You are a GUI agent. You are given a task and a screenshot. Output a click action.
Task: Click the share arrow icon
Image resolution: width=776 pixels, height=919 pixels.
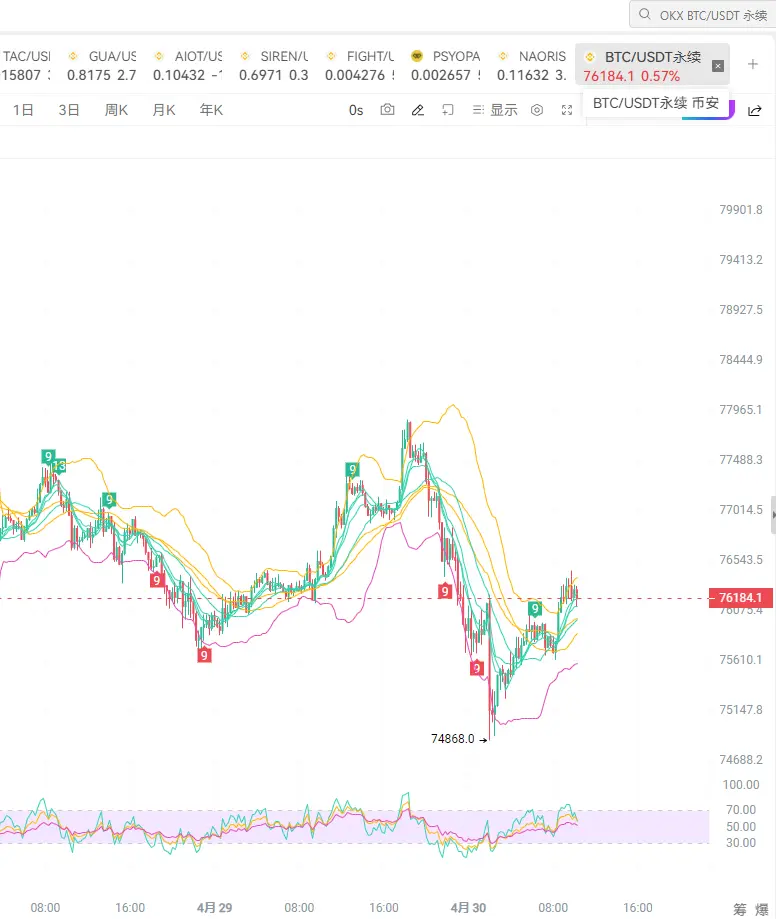(755, 111)
